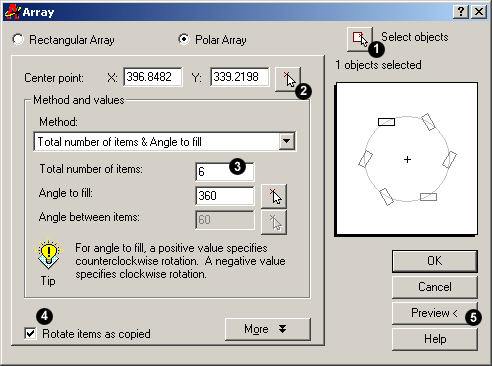492x366 pixels.
Task: Click the polar array preview thumbnail
Action: [x=407, y=159]
